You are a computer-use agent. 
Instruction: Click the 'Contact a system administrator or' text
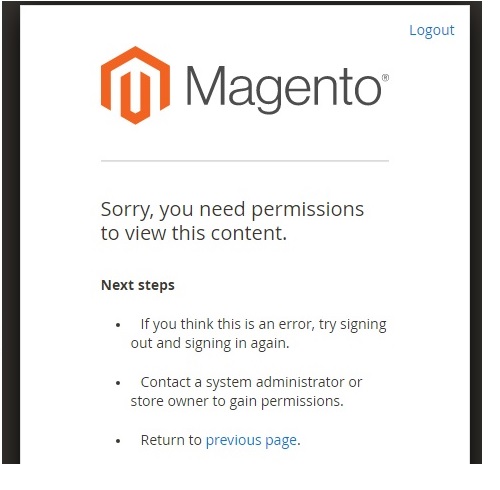click(x=251, y=382)
